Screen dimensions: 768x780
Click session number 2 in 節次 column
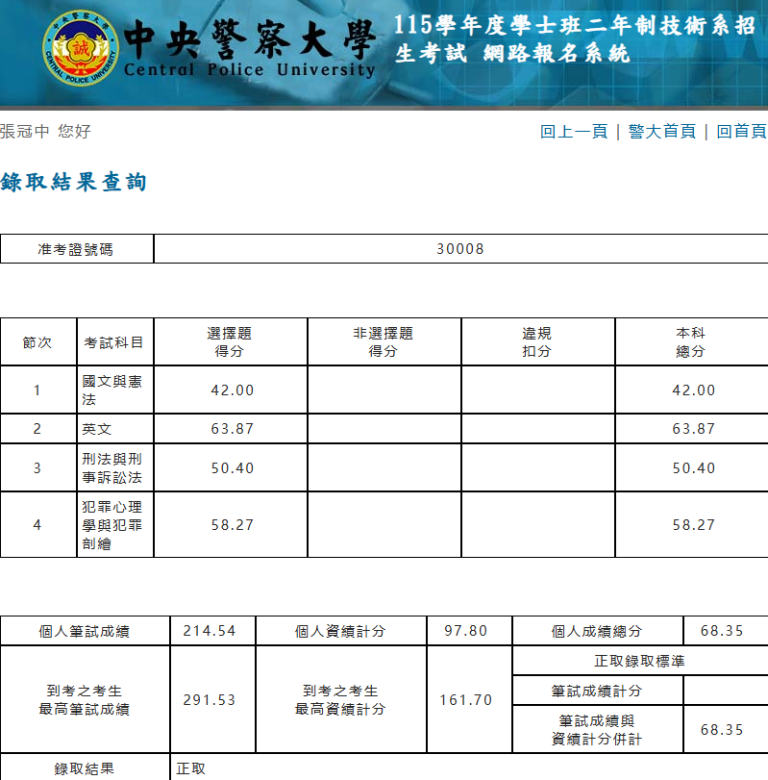click(x=37, y=429)
